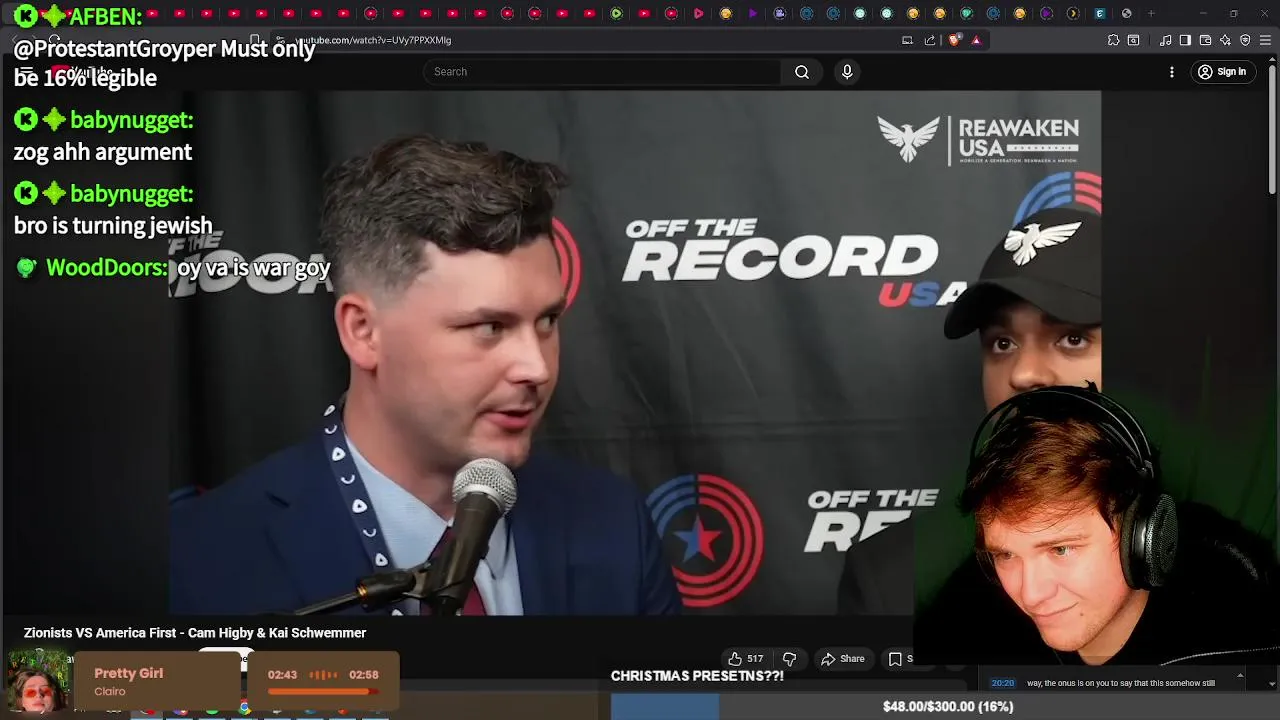
Task: Click the $48.00/$300.00 donation goal bar
Action: 945,707
